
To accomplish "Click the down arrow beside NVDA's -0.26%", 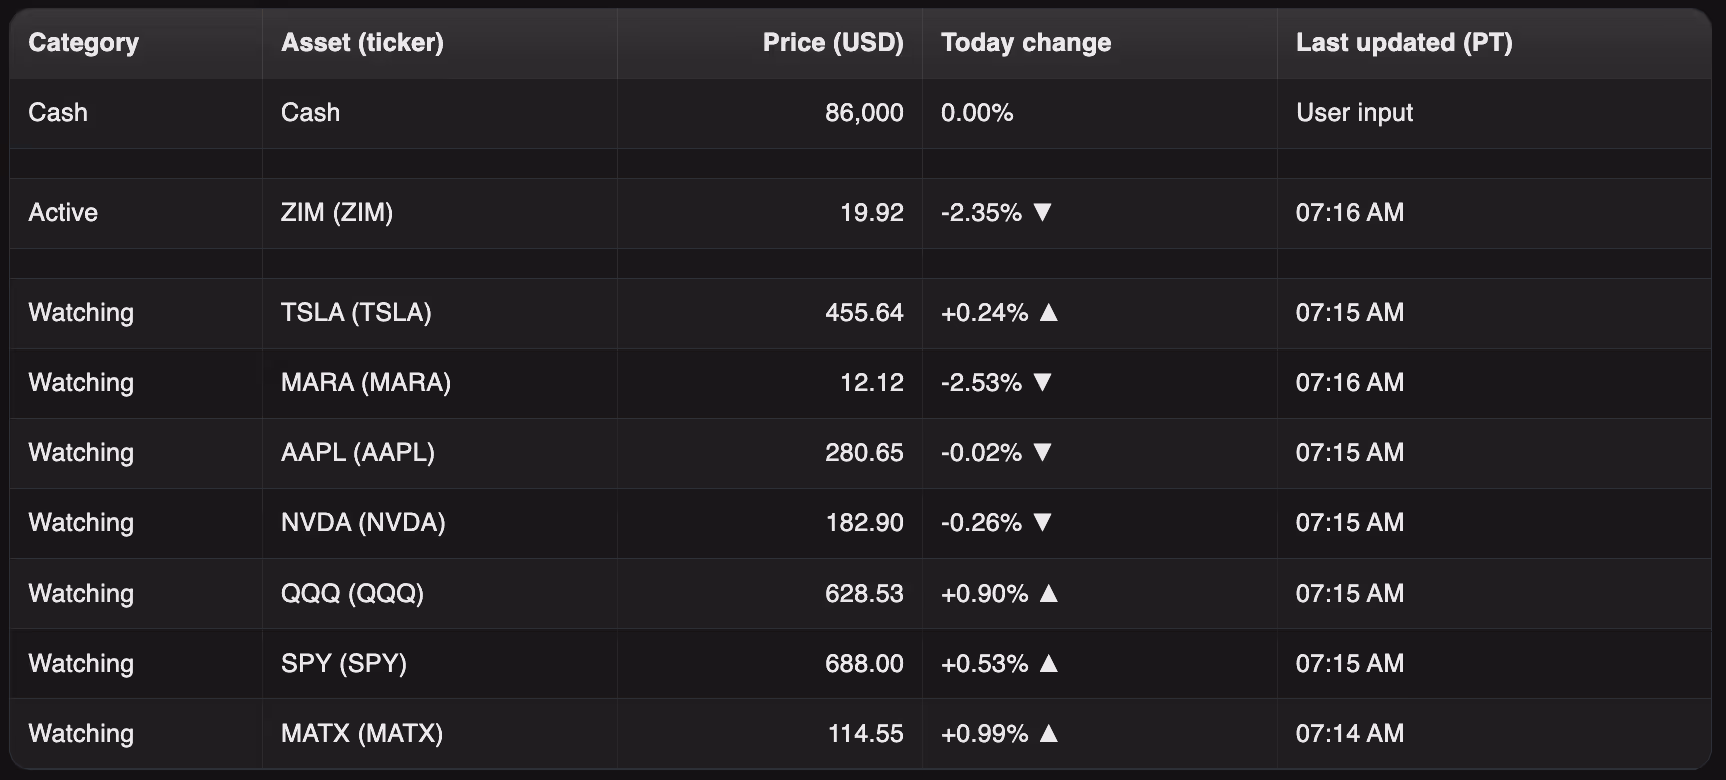I will click(x=1042, y=522).
